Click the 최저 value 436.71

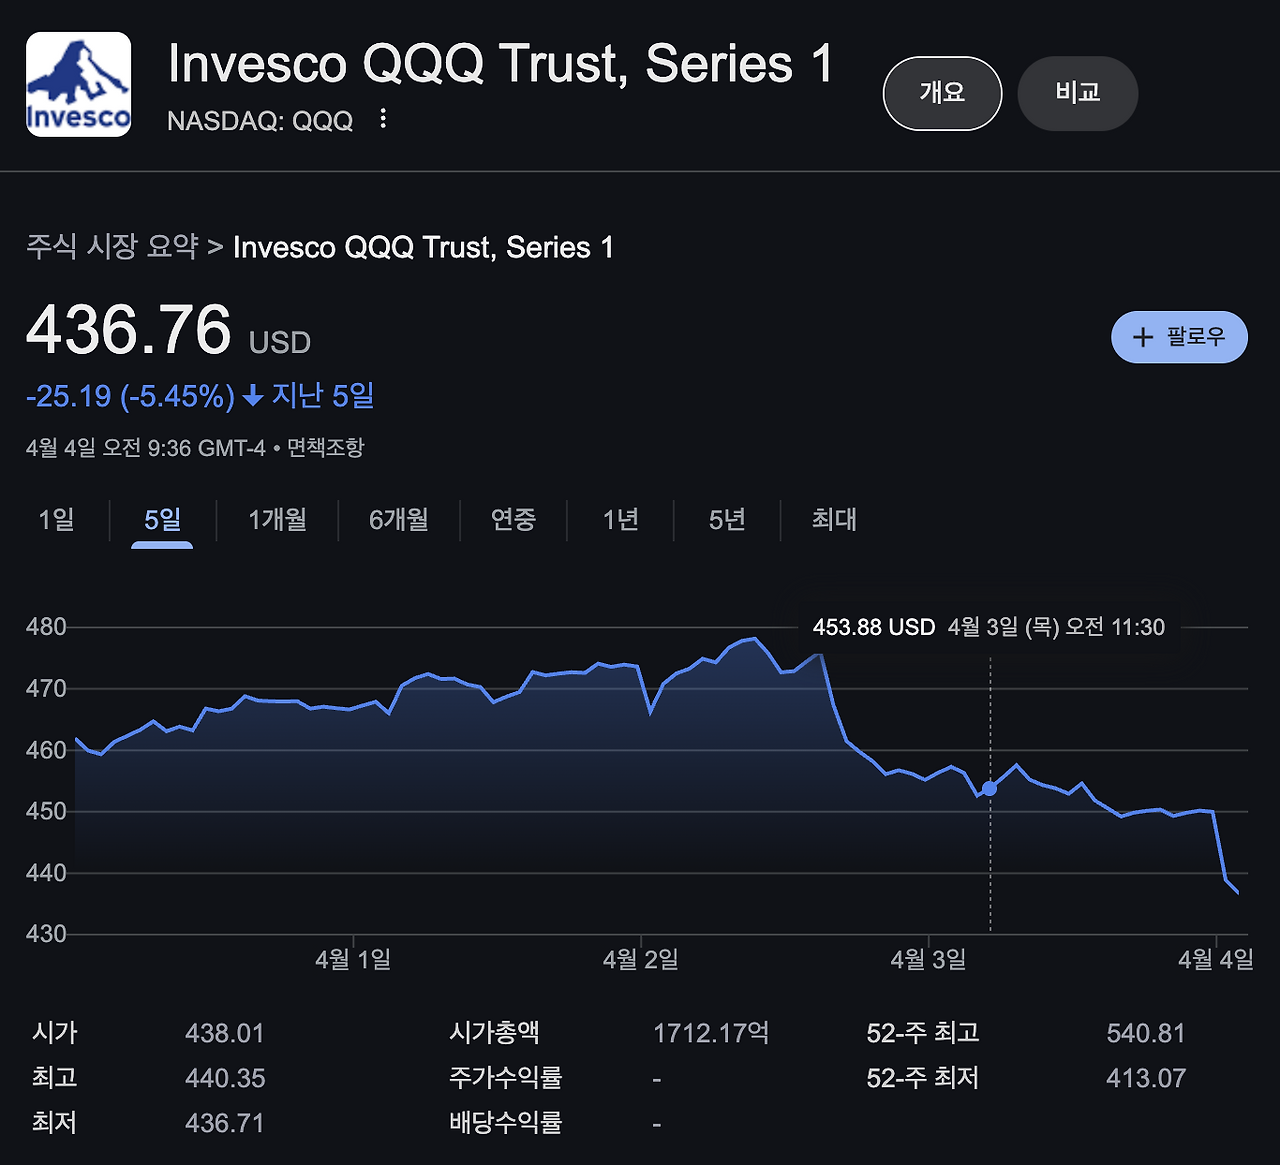(224, 1123)
